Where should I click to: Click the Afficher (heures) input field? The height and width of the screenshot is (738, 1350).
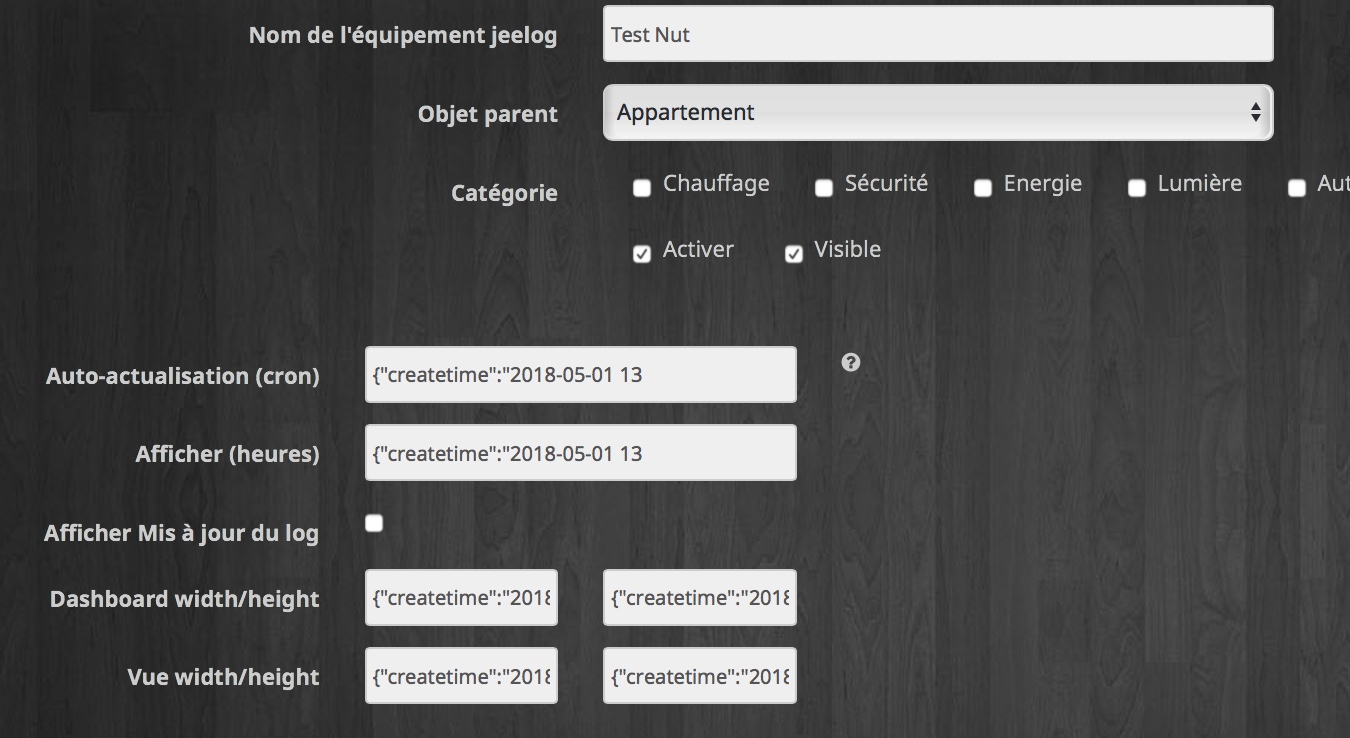581,453
